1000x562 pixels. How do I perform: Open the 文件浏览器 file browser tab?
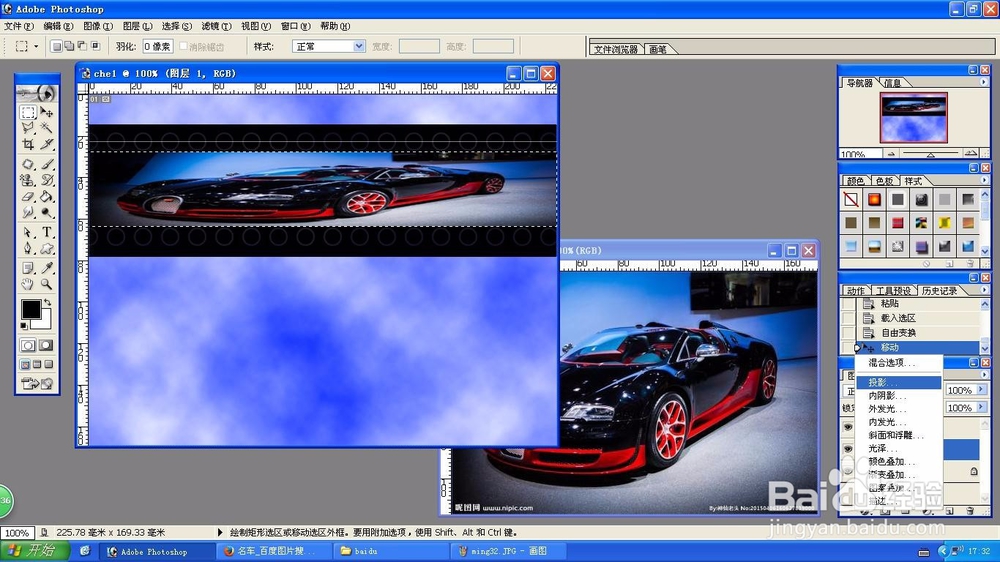coord(615,48)
